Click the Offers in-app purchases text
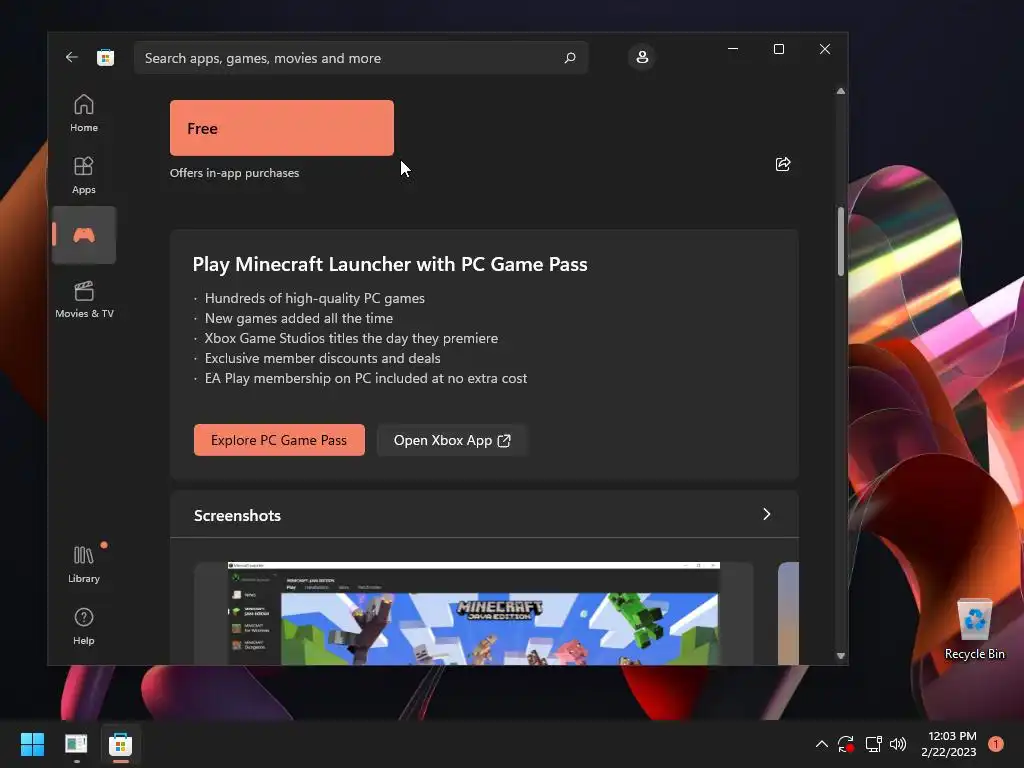1024x768 pixels. [234, 173]
